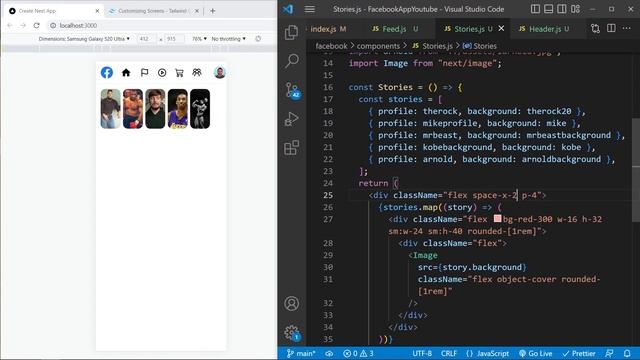Open the Extensions view
The height and width of the screenshot is (360, 640).
[x=291, y=148]
